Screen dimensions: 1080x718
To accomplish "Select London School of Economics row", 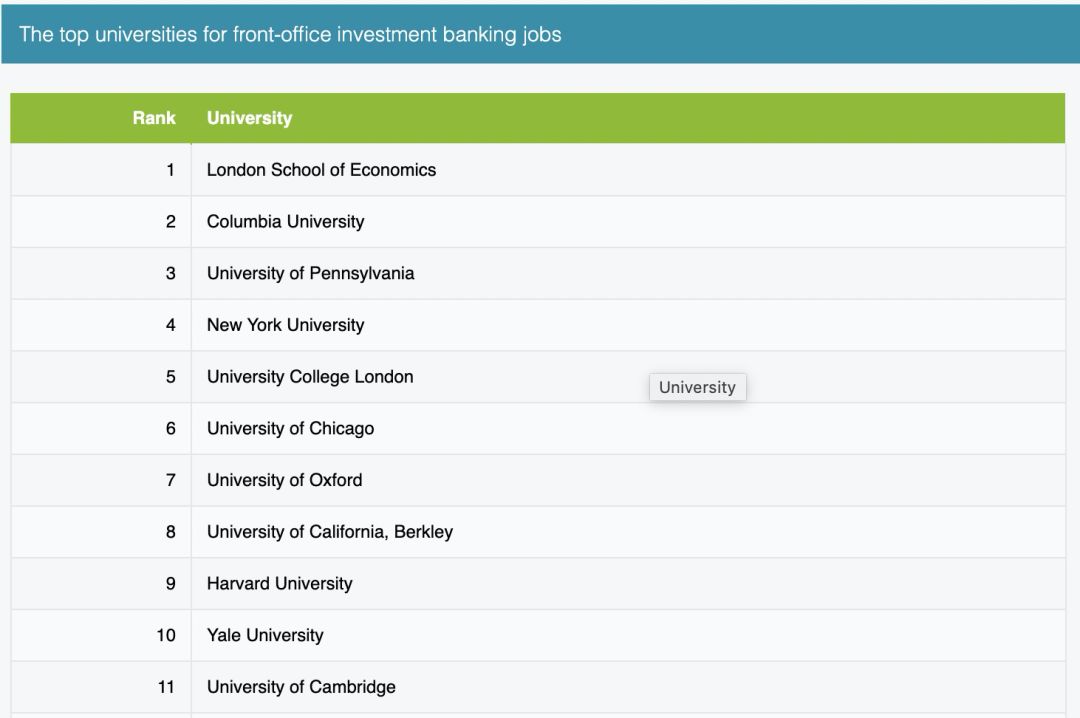I will tap(538, 170).
